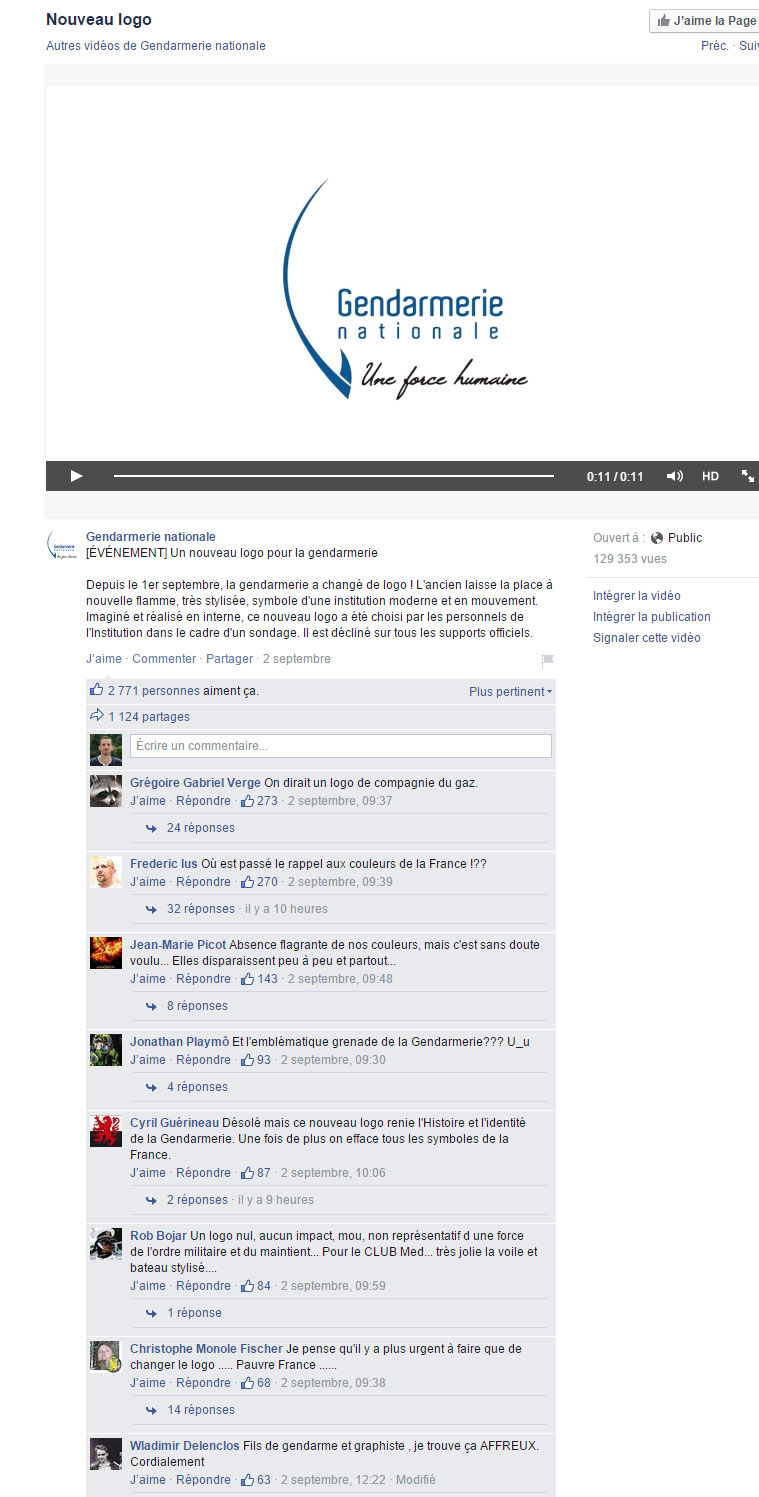Expand 2 réponses under Cyril's comment
The image size is (759, 1497).
(197, 1200)
